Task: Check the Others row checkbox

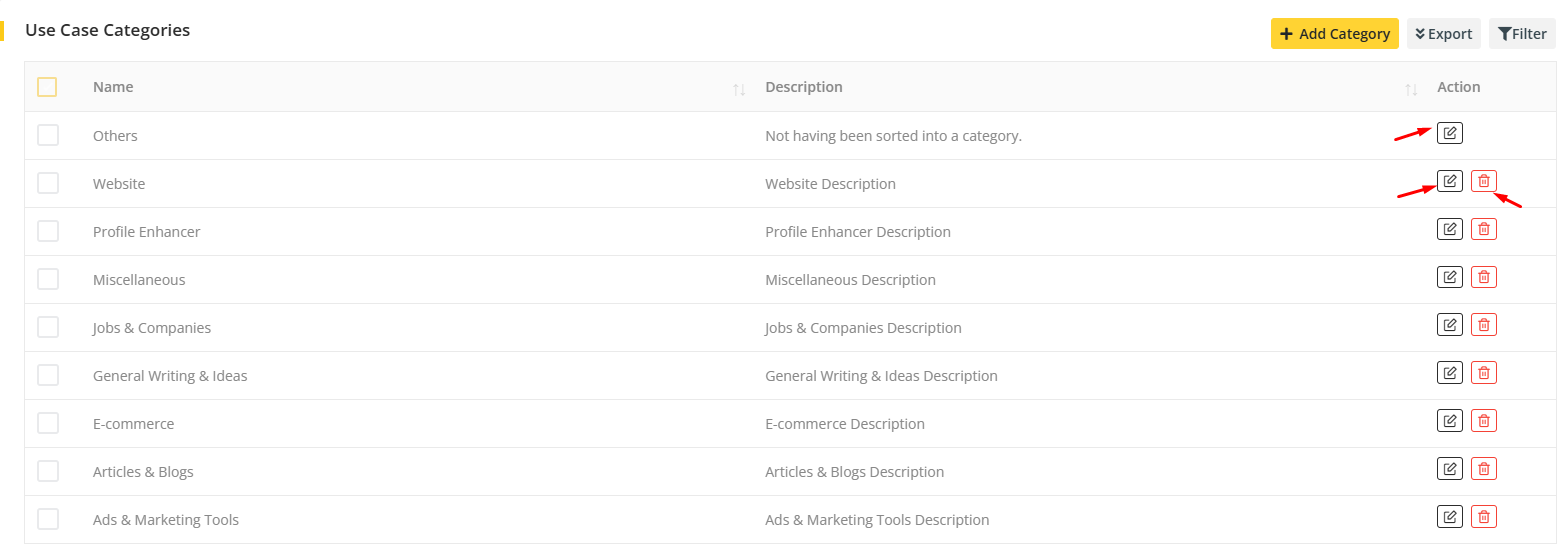Action: [48, 135]
